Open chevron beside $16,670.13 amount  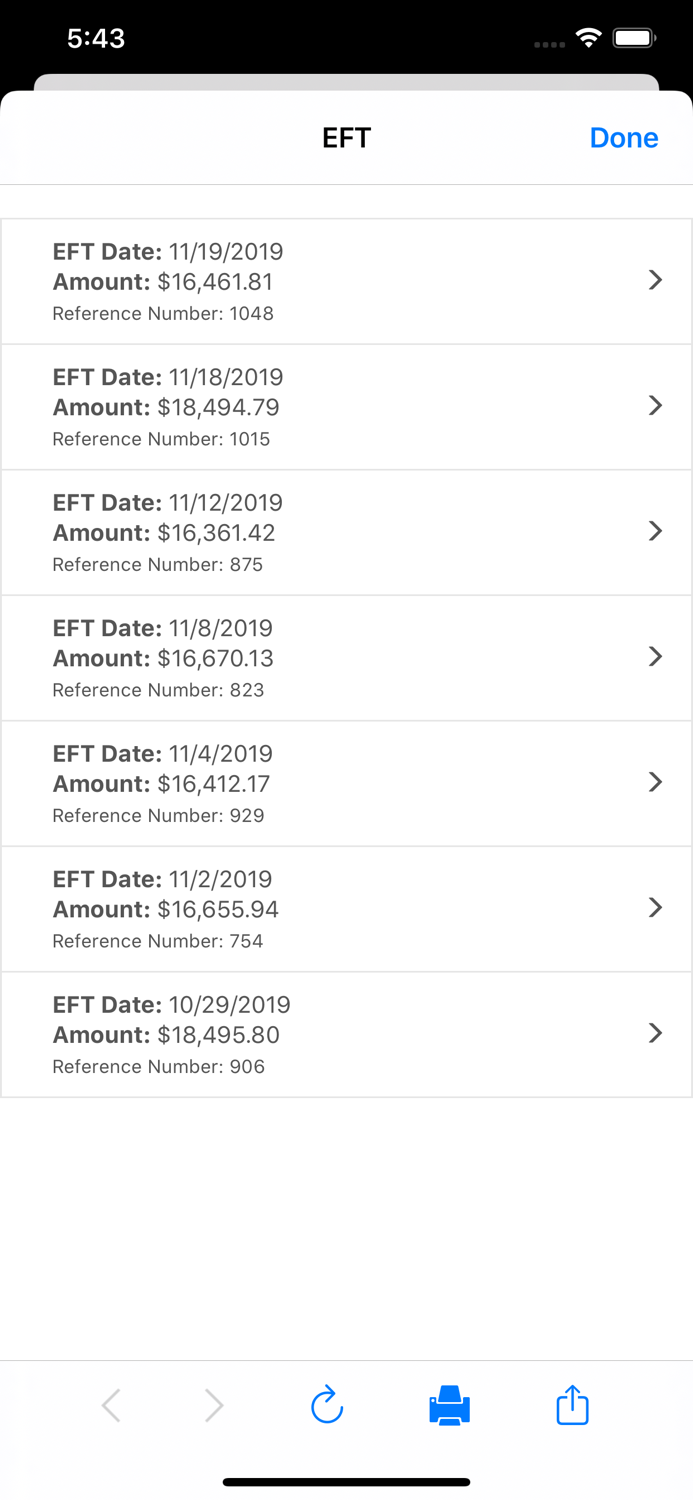point(655,656)
